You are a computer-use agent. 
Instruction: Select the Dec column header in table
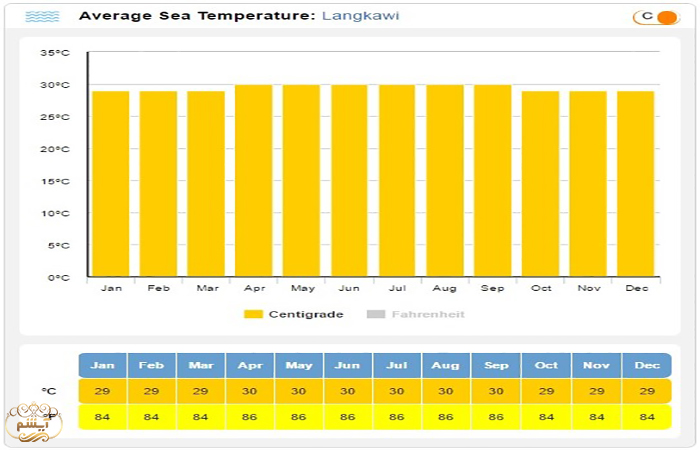click(646, 366)
